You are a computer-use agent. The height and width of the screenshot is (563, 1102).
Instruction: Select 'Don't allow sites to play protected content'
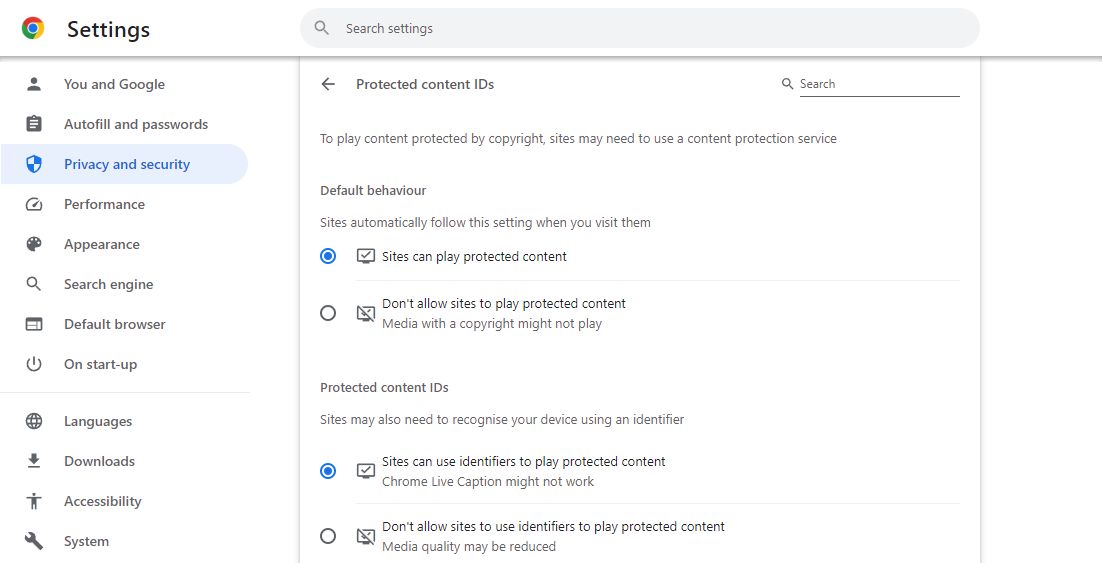pos(328,313)
